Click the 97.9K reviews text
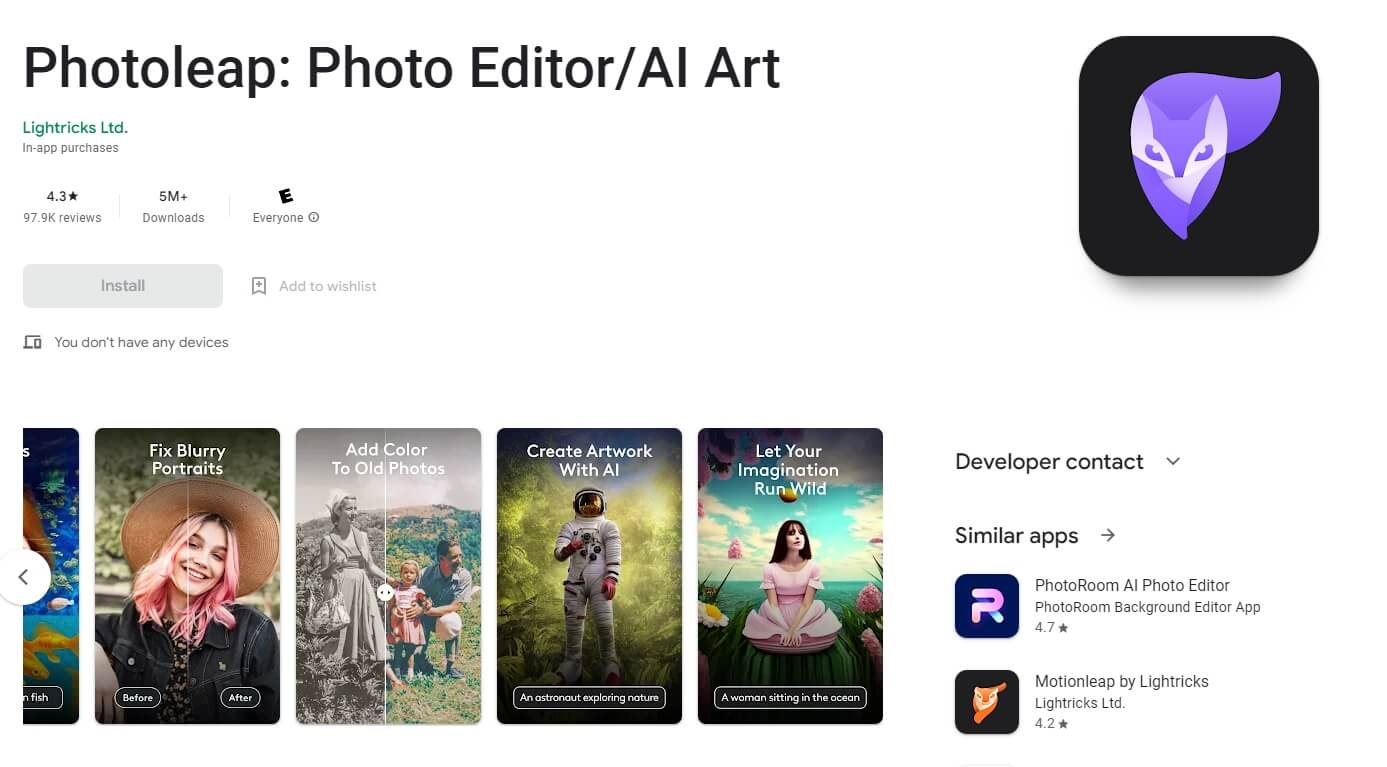The height and width of the screenshot is (767, 1387). [x=62, y=218]
